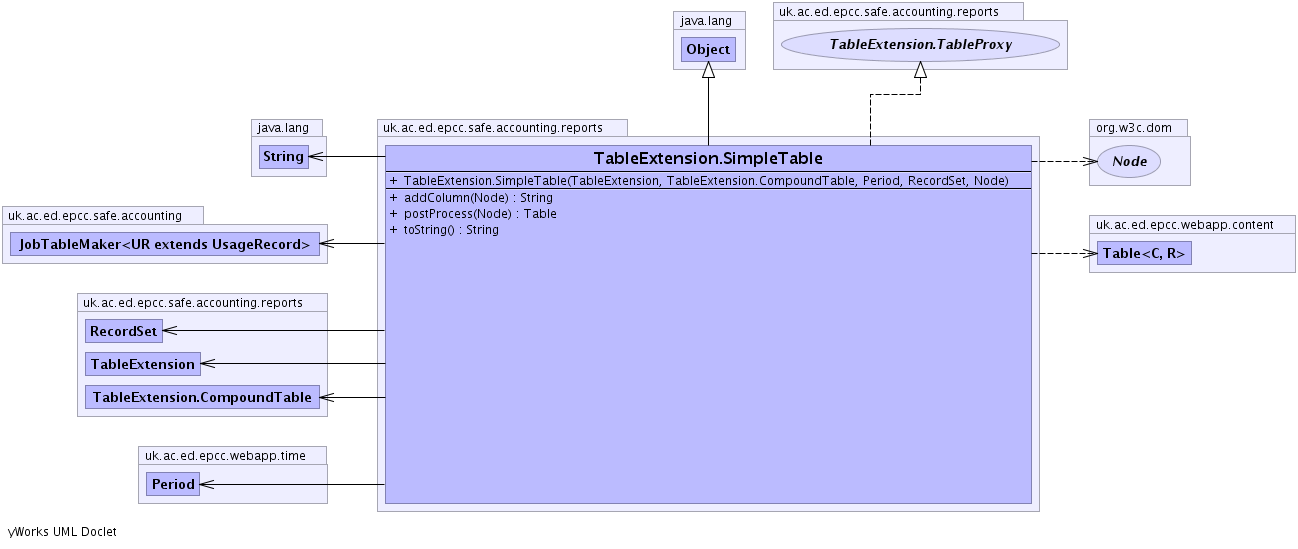Click the yWorks UML Doclet text

tap(62, 532)
